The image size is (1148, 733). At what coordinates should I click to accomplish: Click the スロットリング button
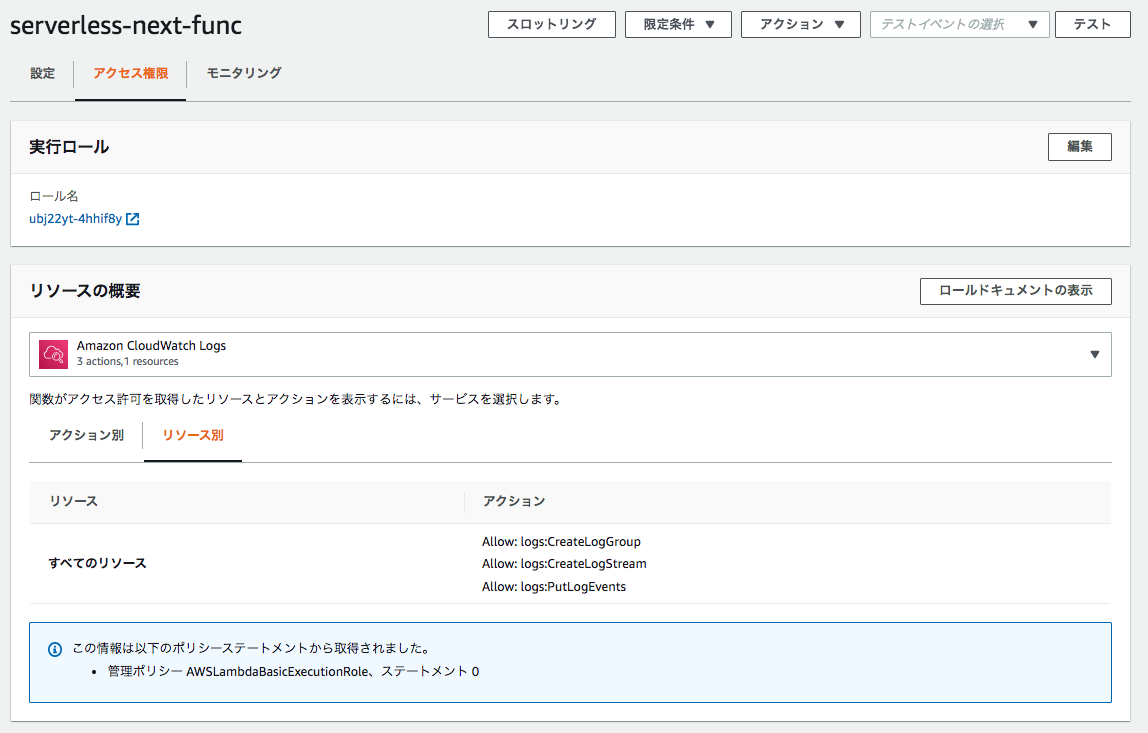pos(551,24)
